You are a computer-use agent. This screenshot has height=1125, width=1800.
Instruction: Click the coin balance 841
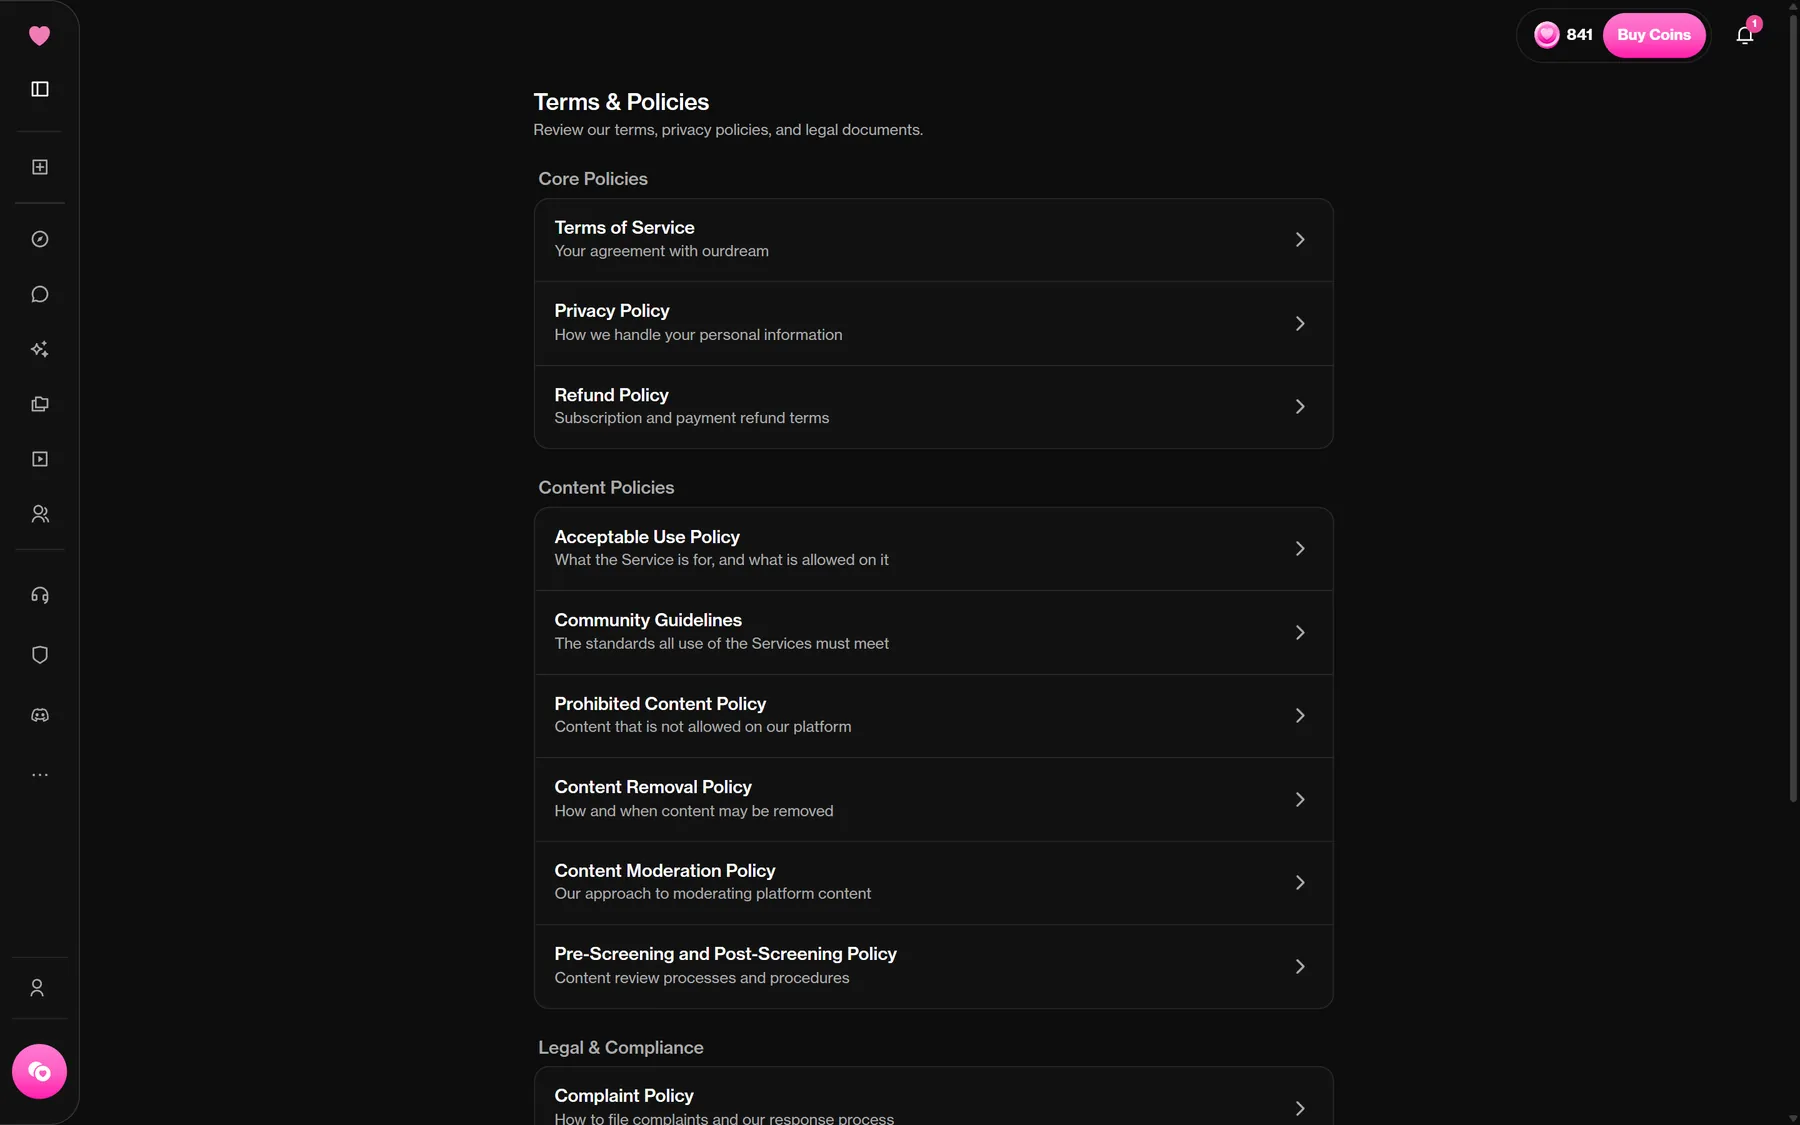point(1563,35)
